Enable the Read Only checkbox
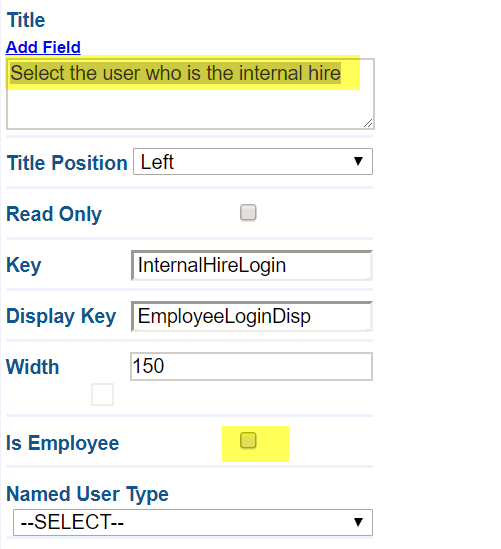Image resolution: width=501 pixels, height=549 pixels. (248, 213)
